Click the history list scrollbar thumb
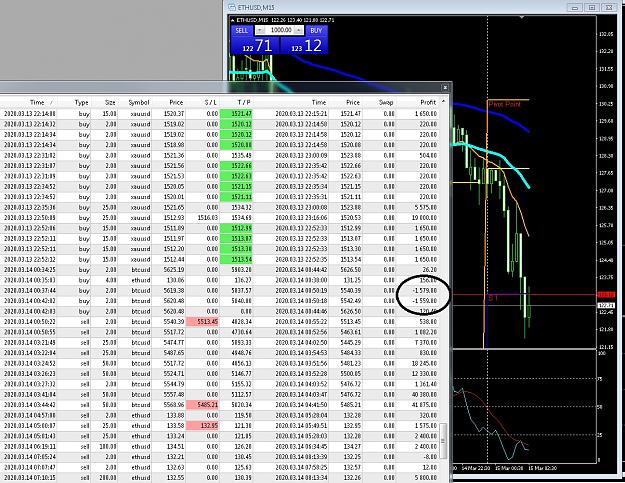The width and height of the screenshot is (625, 483). tap(443, 441)
